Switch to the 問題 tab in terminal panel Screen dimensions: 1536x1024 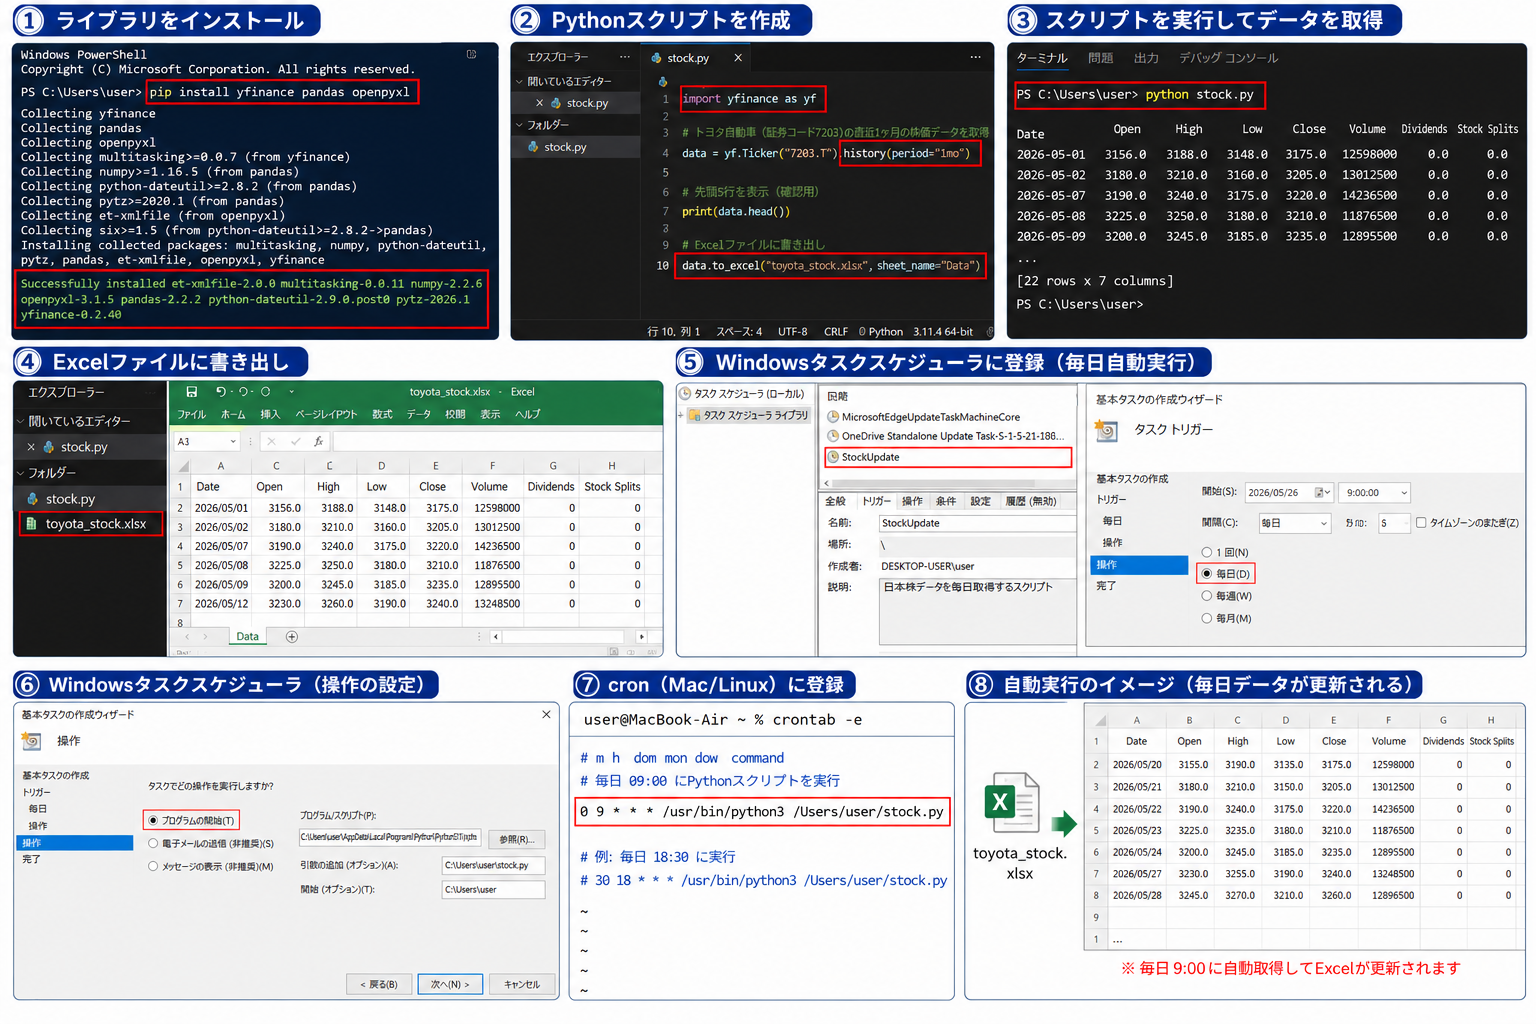coord(1100,58)
